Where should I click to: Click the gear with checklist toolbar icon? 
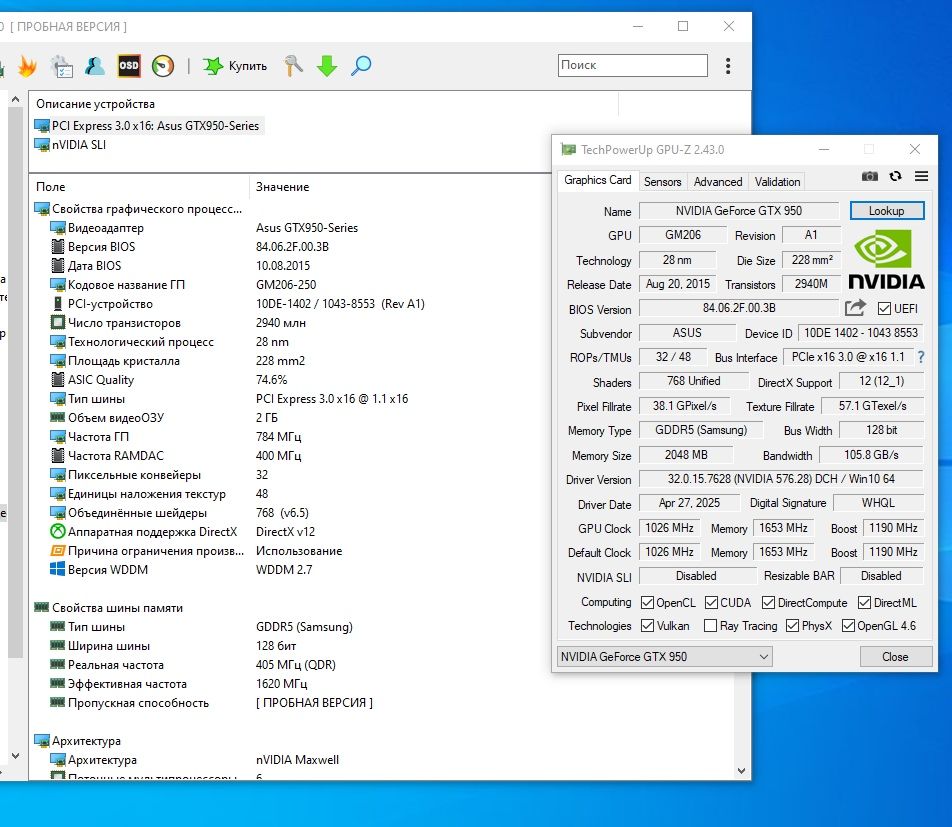tap(62, 66)
